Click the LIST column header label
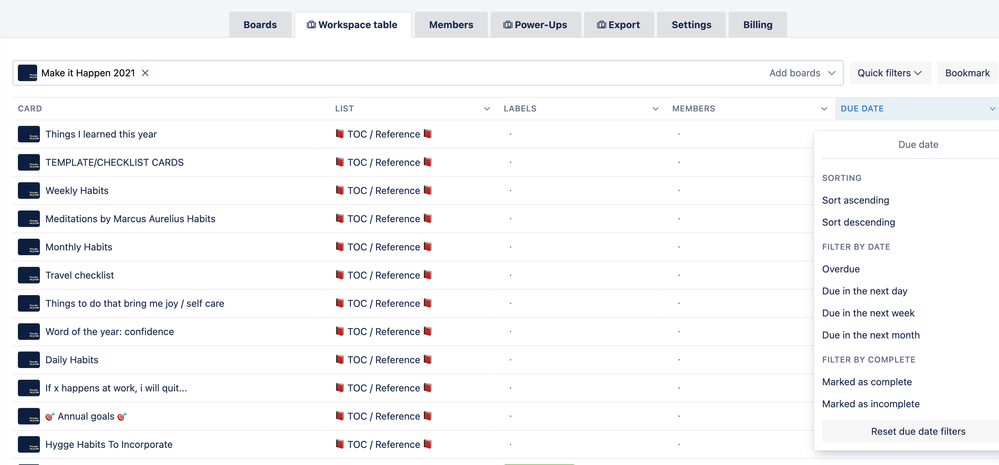 pyautogui.click(x=345, y=109)
